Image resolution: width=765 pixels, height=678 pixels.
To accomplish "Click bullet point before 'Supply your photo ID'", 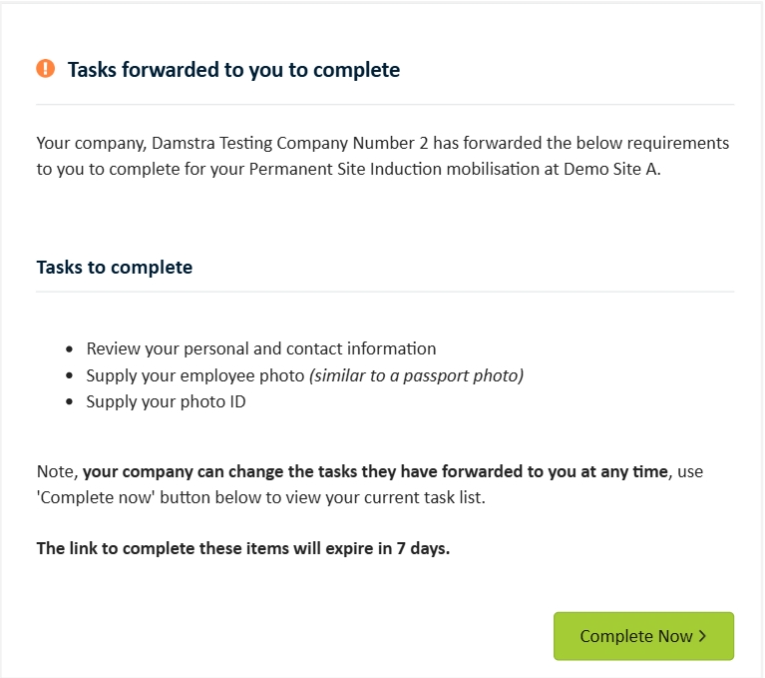I will tap(69, 402).
